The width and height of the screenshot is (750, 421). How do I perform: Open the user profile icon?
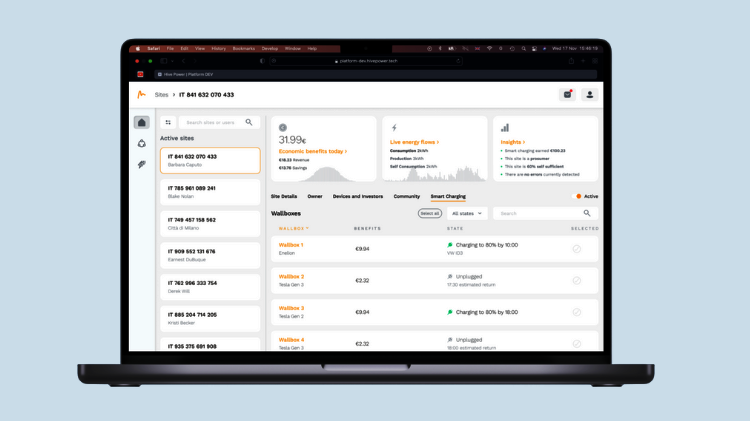coord(590,94)
